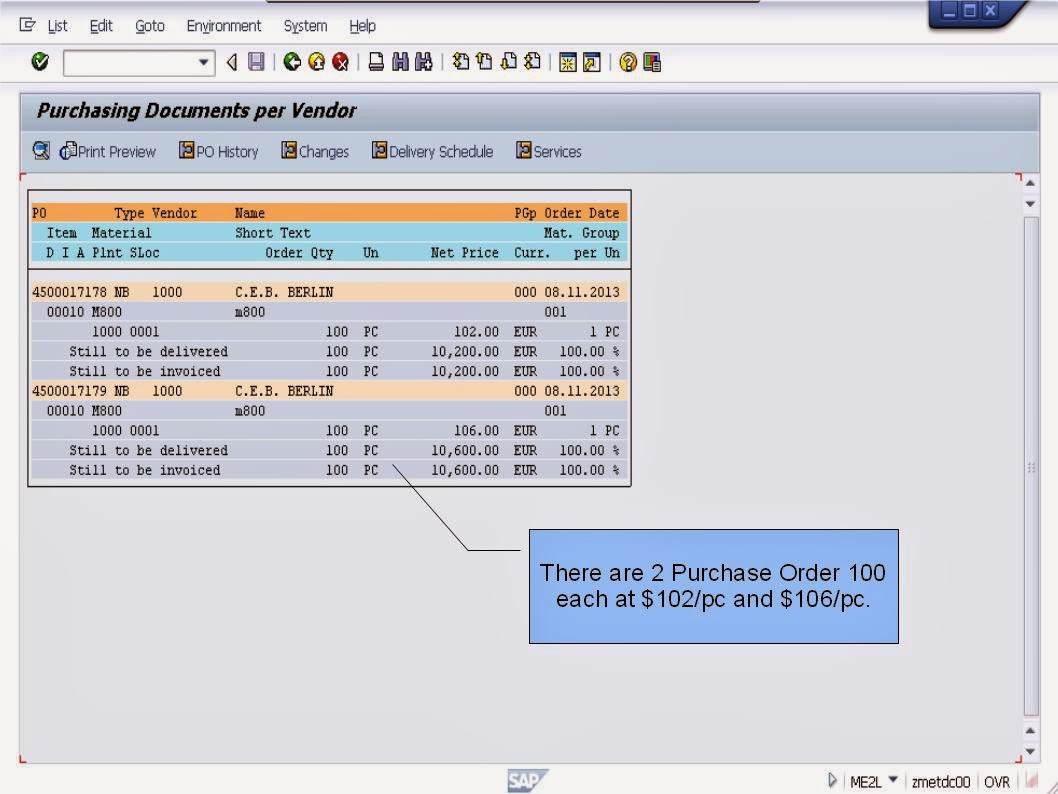Click value 10,600.00 in Still to be invoiced row
This screenshot has height=794, width=1058.
(465, 470)
